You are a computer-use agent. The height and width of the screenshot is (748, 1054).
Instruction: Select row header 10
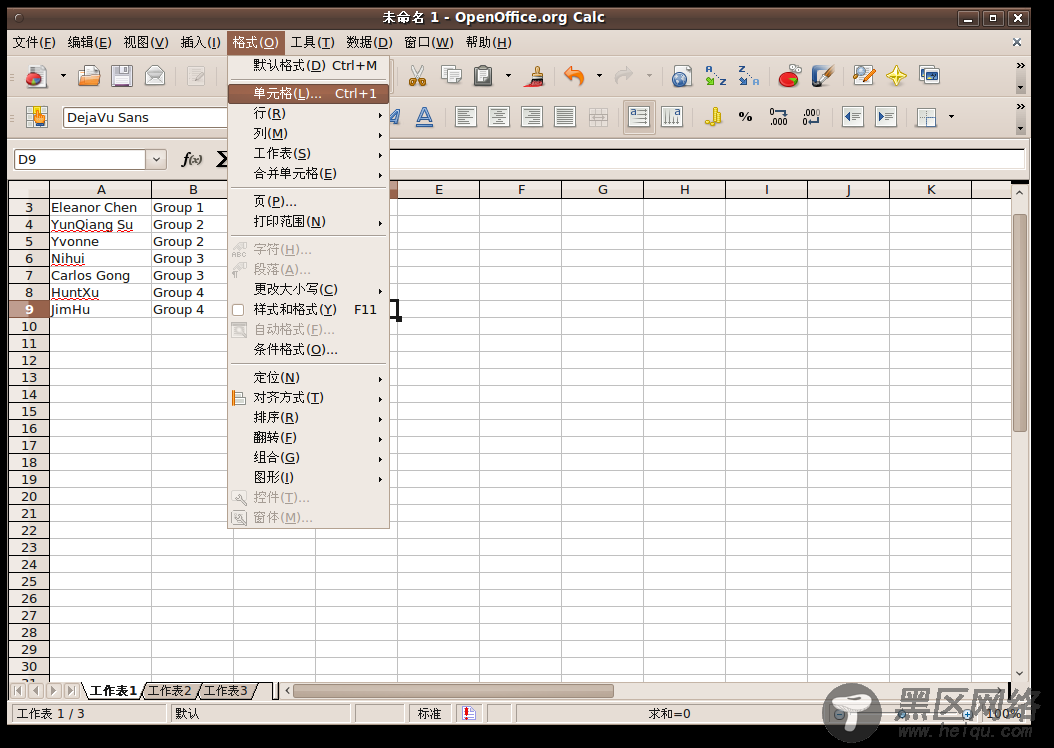(29, 327)
